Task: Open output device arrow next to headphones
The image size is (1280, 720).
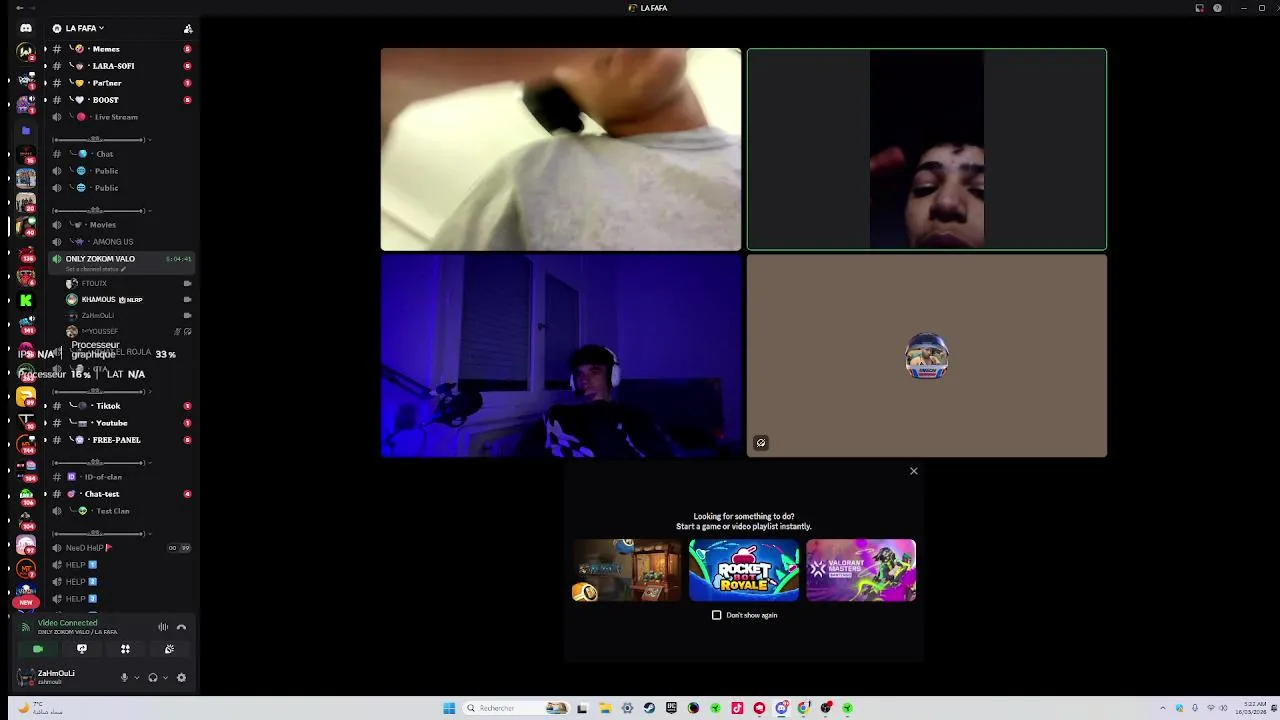Action: (165, 677)
